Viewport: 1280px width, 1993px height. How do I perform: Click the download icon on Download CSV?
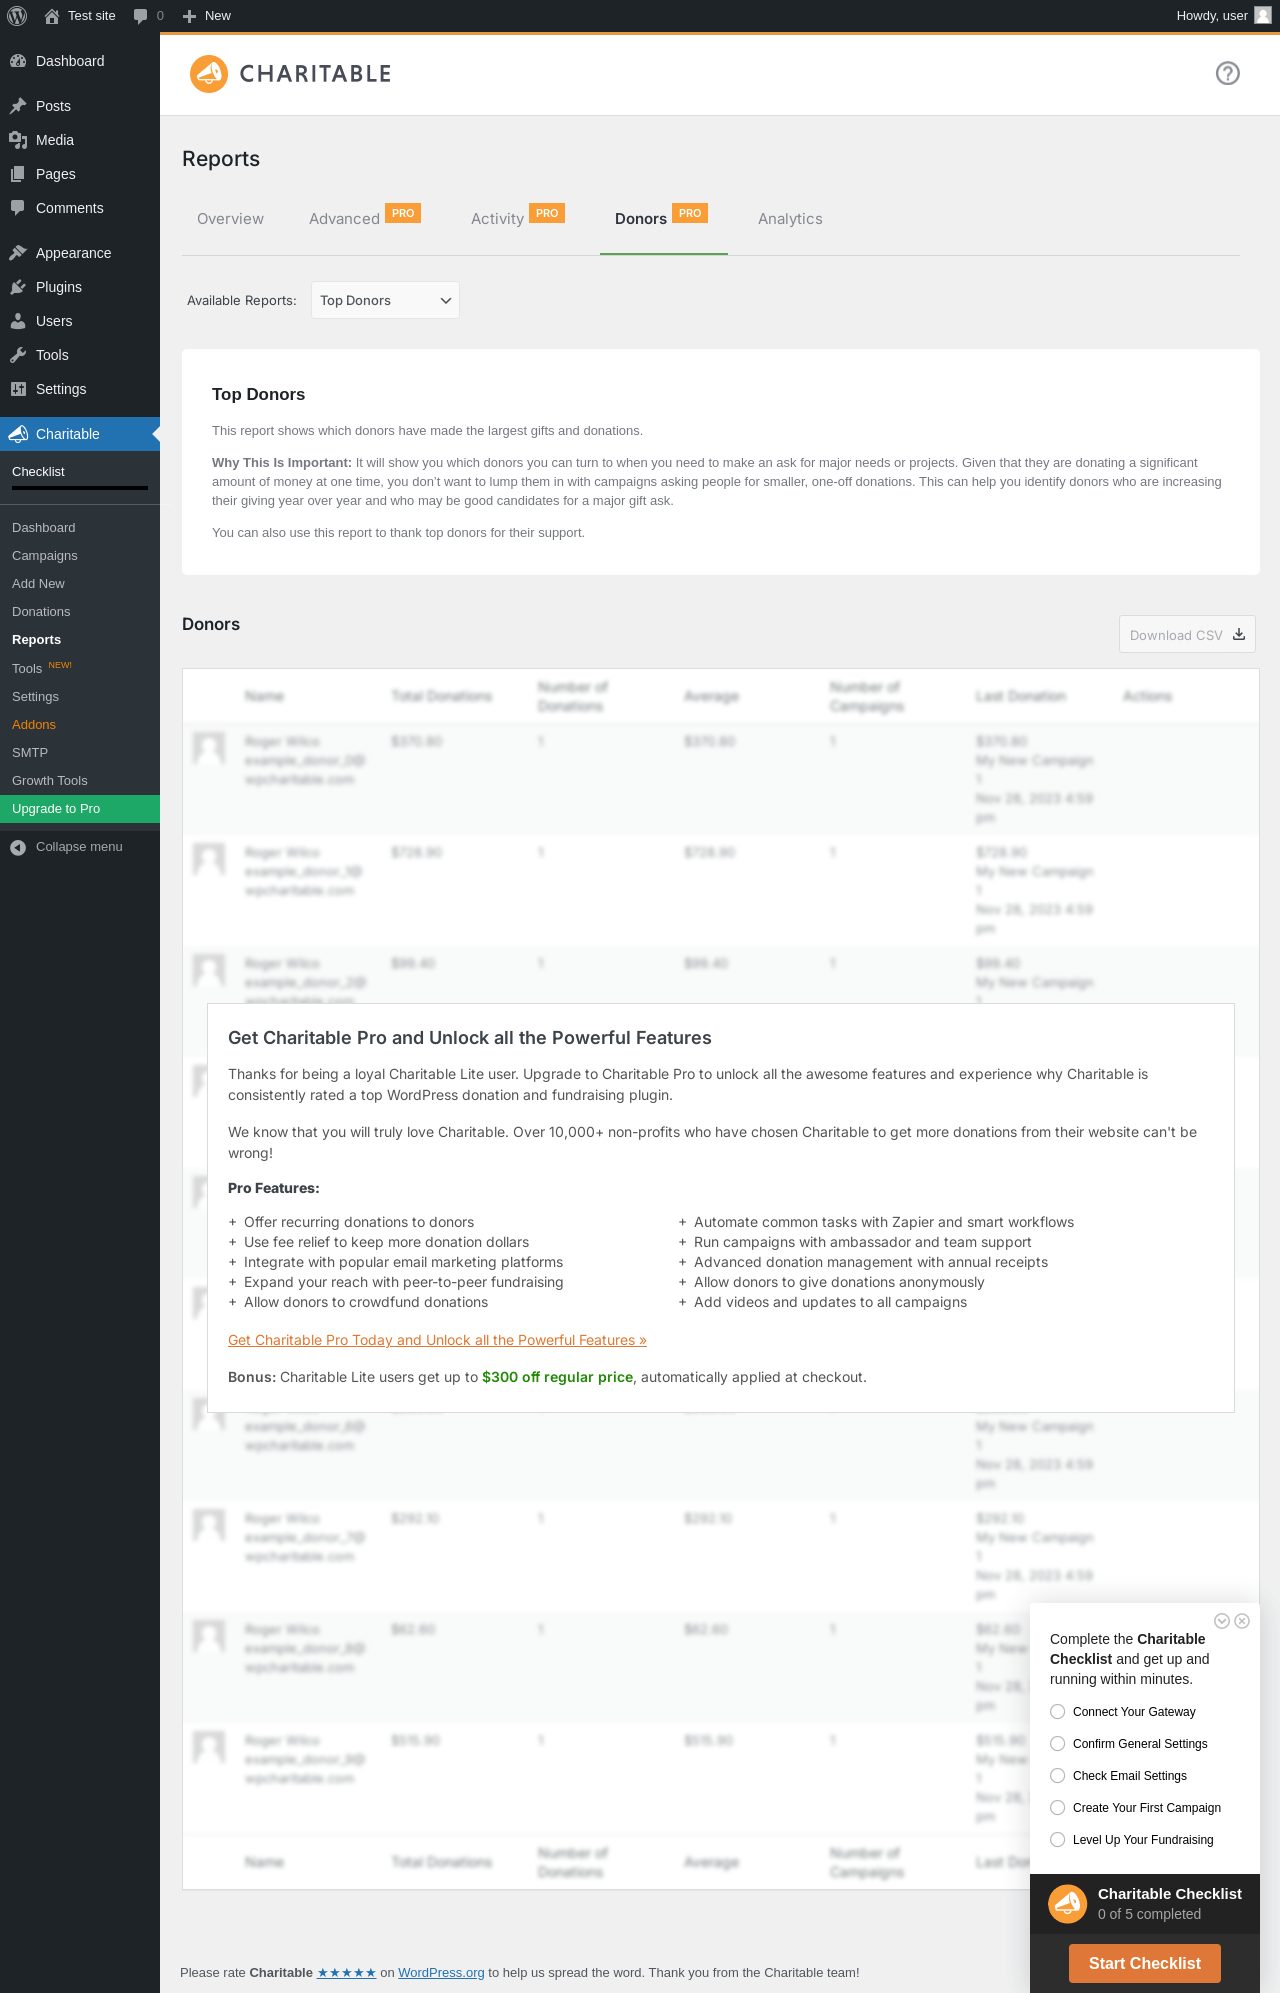pos(1238,634)
